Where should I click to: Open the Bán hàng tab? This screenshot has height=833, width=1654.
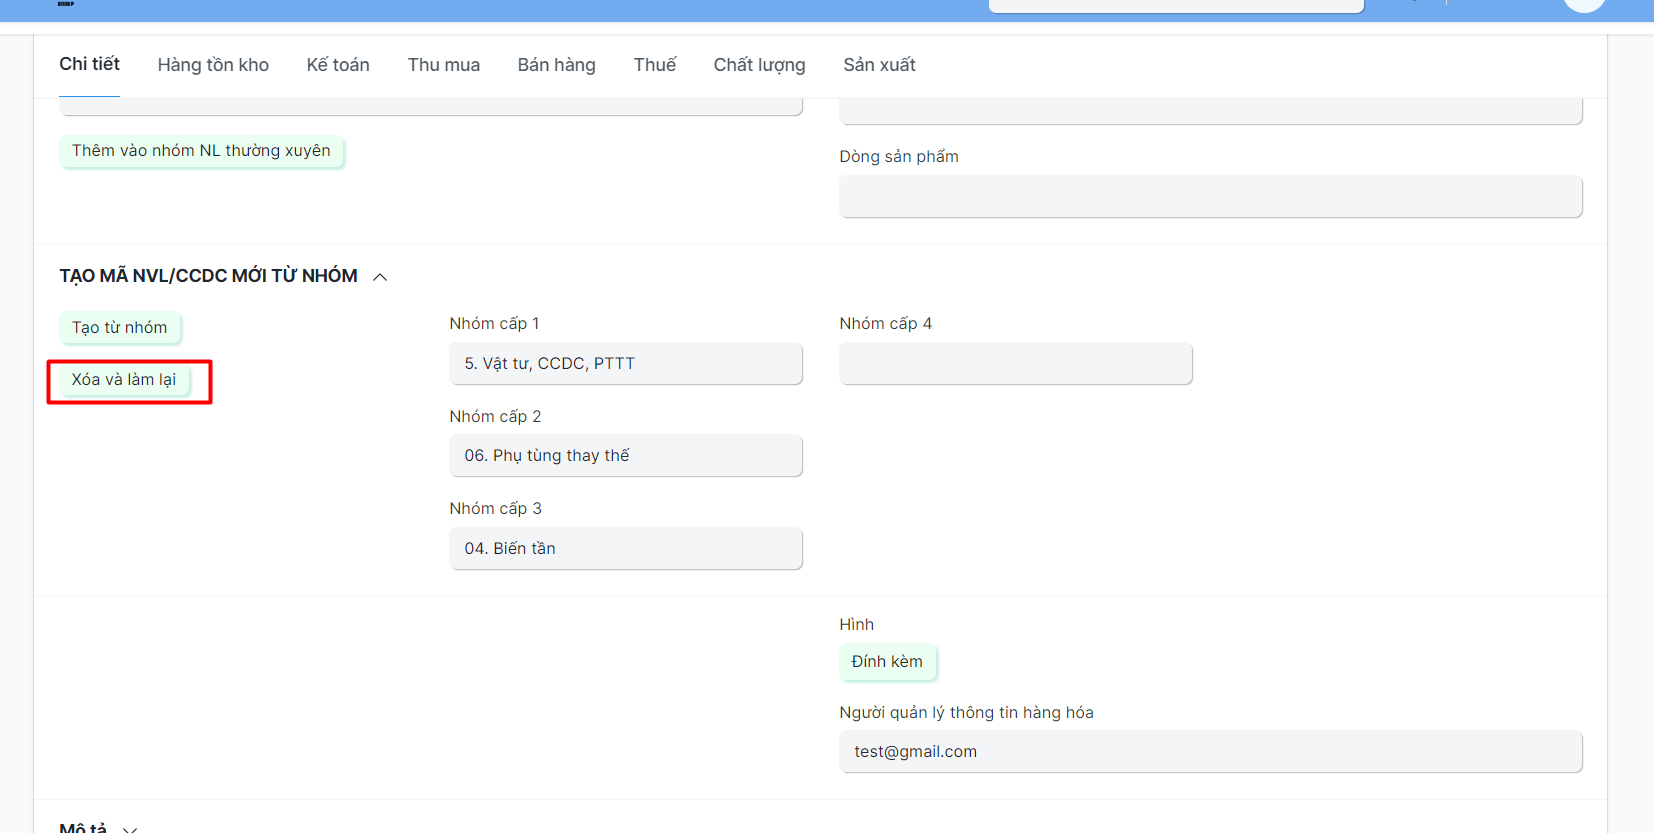556,65
